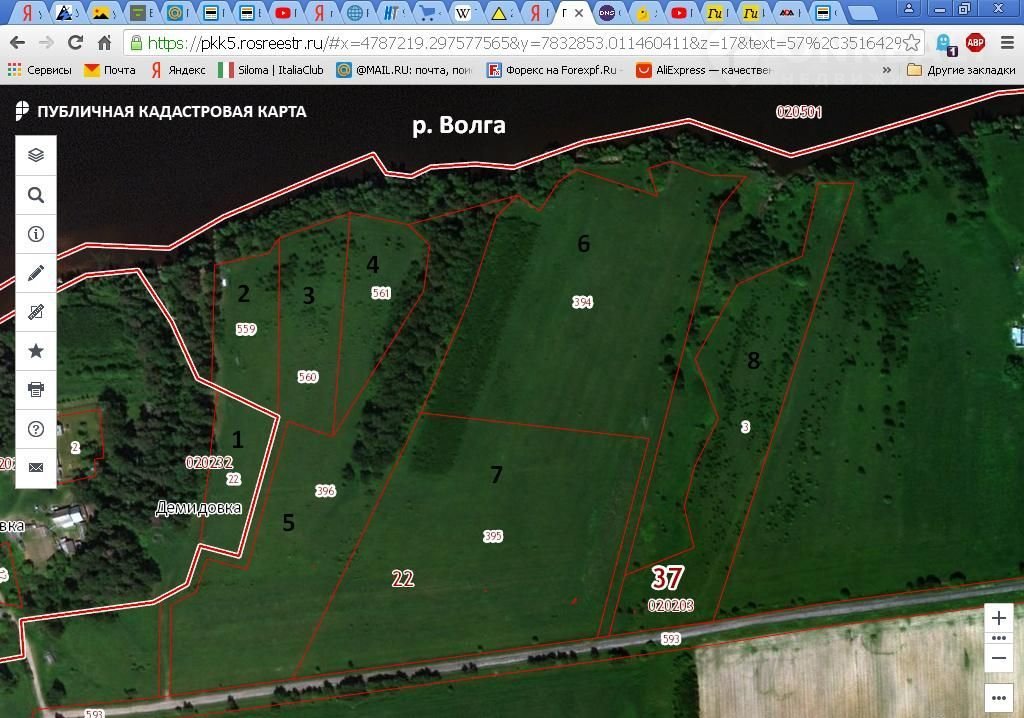Open the cadastral search tool
Screen dimensions: 1024x718
click(36, 195)
